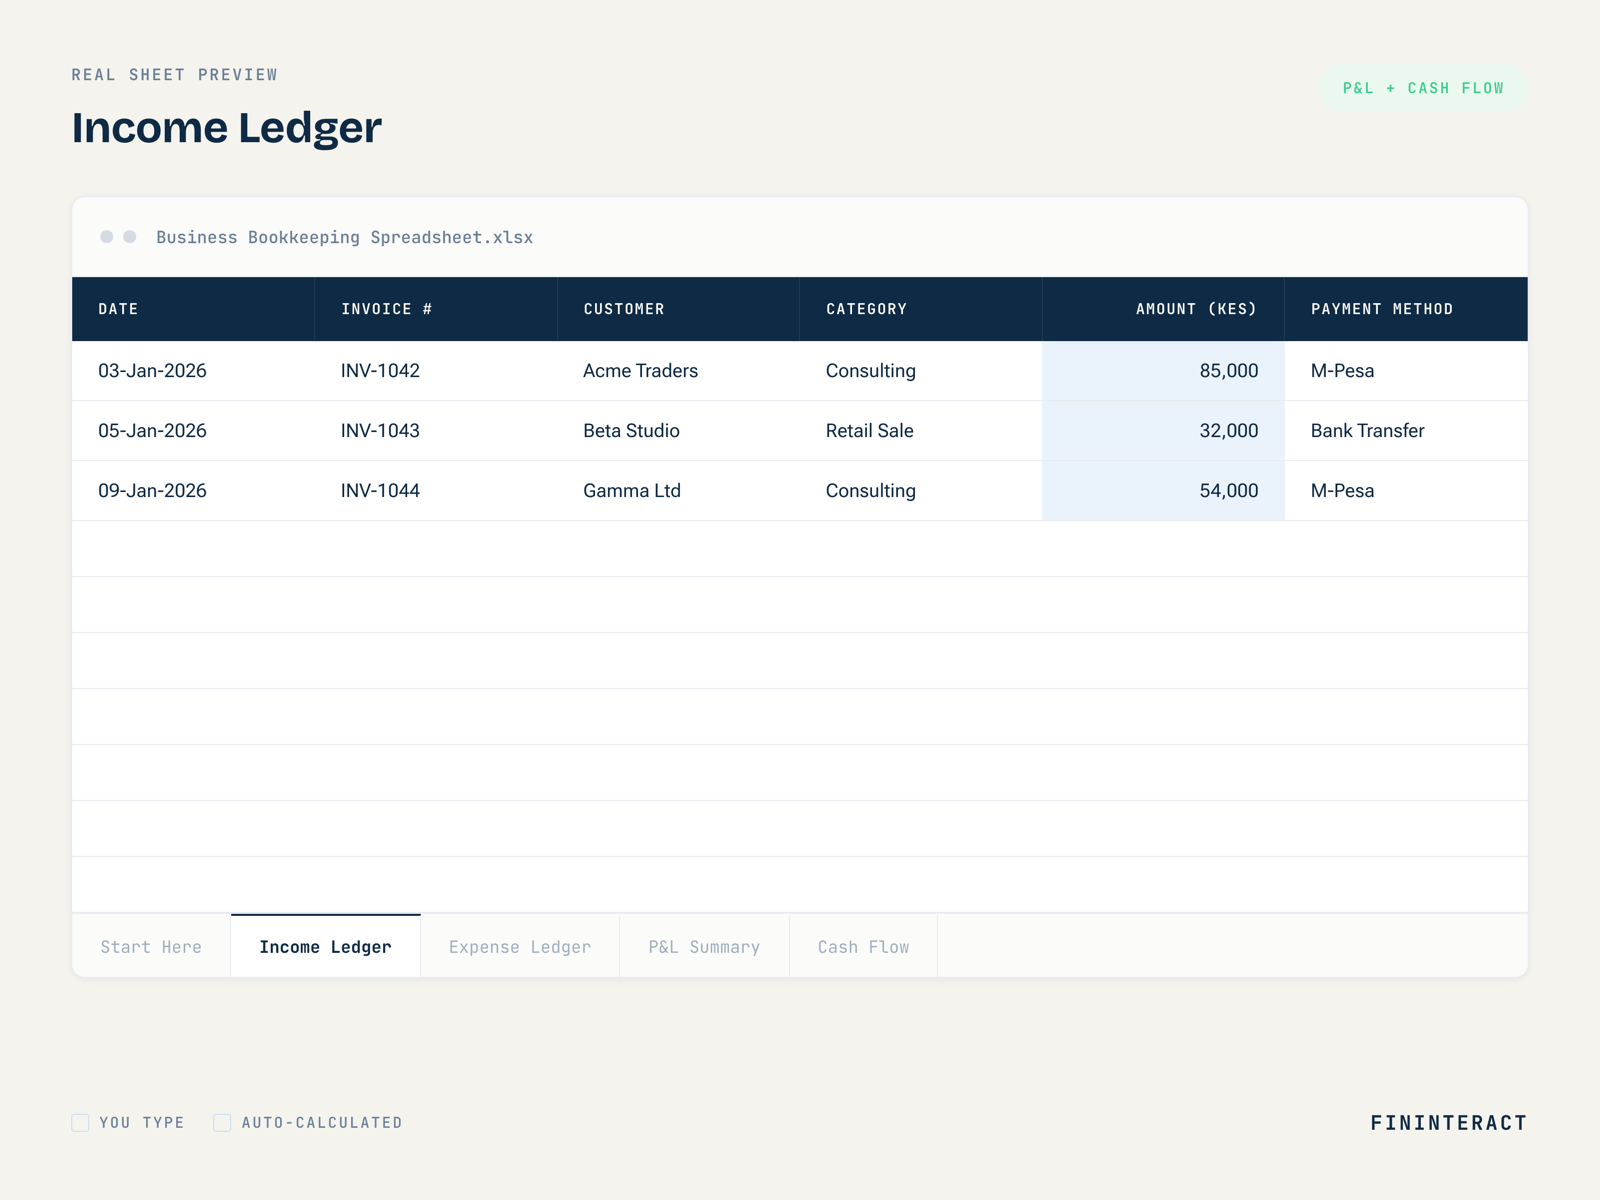Click M-Pesa in the INV-1044 row

[1406, 491]
